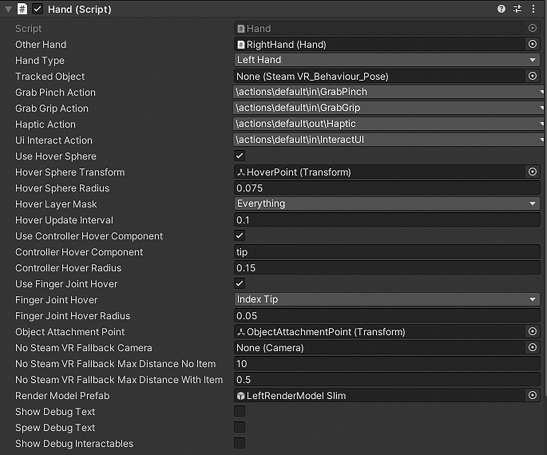This screenshot has height=455, width=547.
Task: Open the Grab Pinch Action dropdown
Action: [x=389, y=92]
